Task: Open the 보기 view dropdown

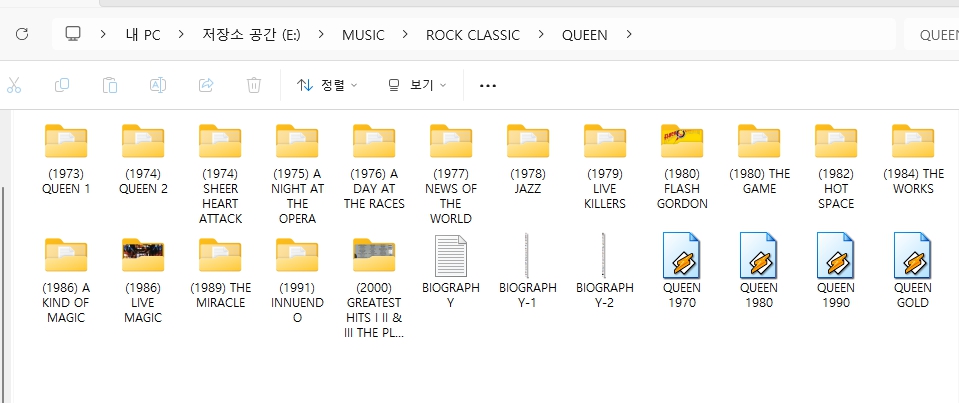Action: [418, 85]
